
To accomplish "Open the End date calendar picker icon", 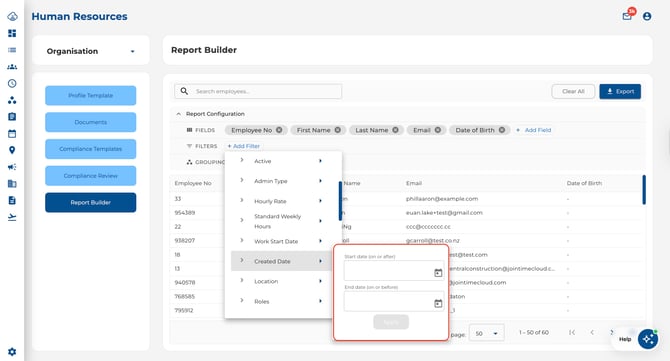I will coord(438,303).
